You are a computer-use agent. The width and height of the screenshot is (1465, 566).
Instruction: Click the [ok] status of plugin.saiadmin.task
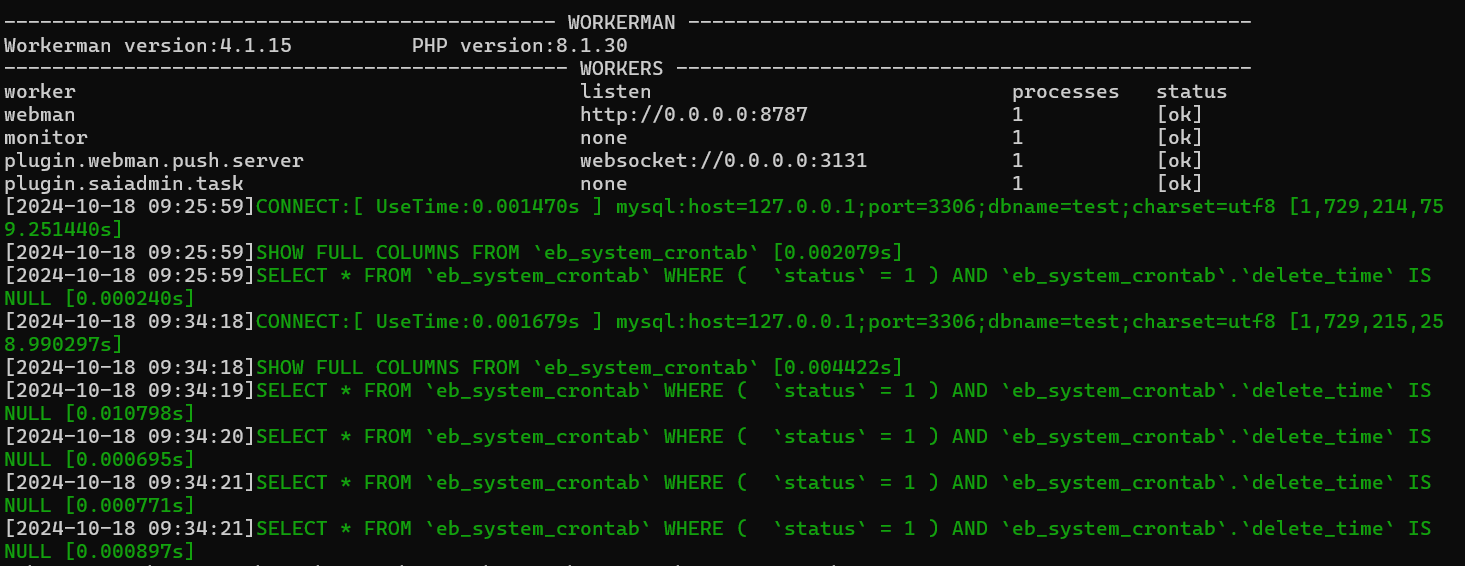coord(1180,183)
